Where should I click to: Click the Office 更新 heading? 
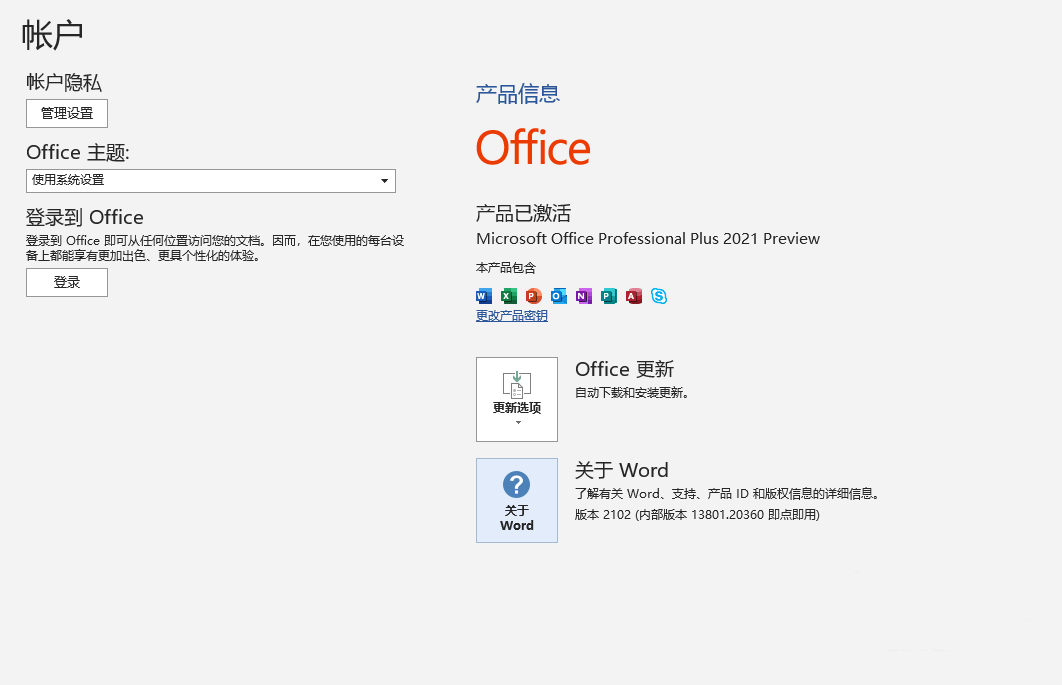tap(624, 369)
